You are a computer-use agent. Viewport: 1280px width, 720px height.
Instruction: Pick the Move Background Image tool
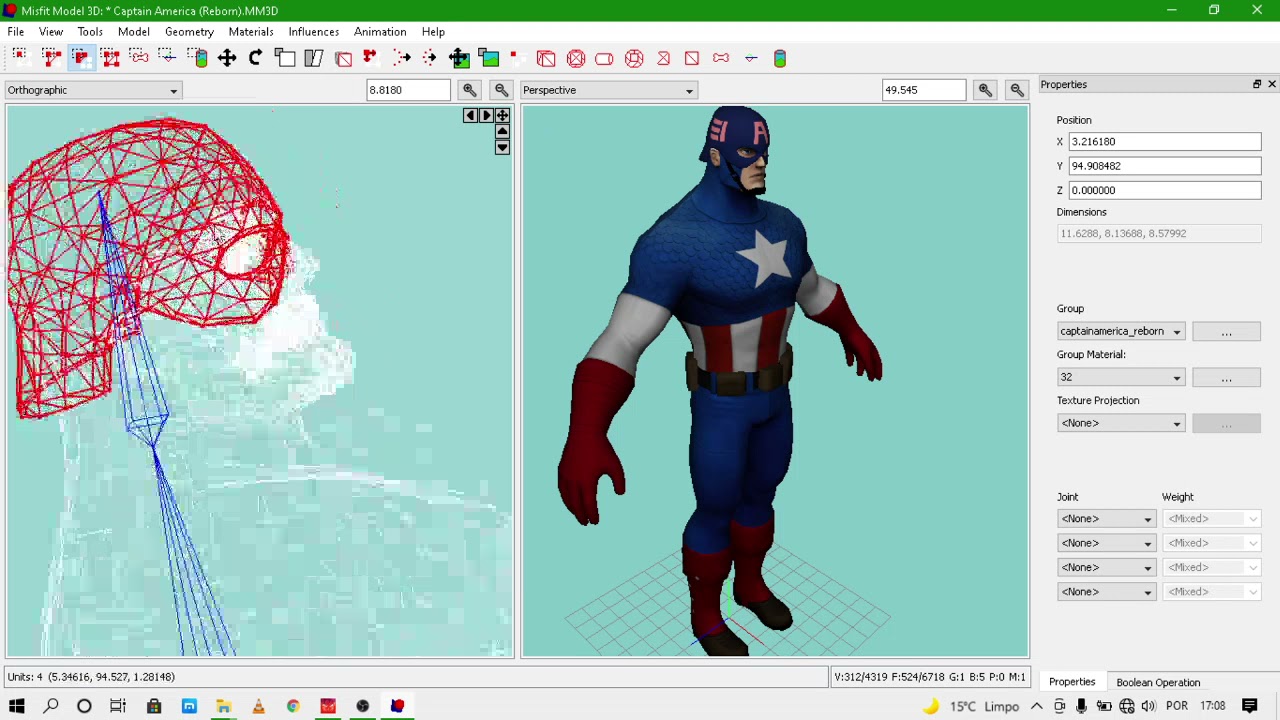(x=459, y=58)
